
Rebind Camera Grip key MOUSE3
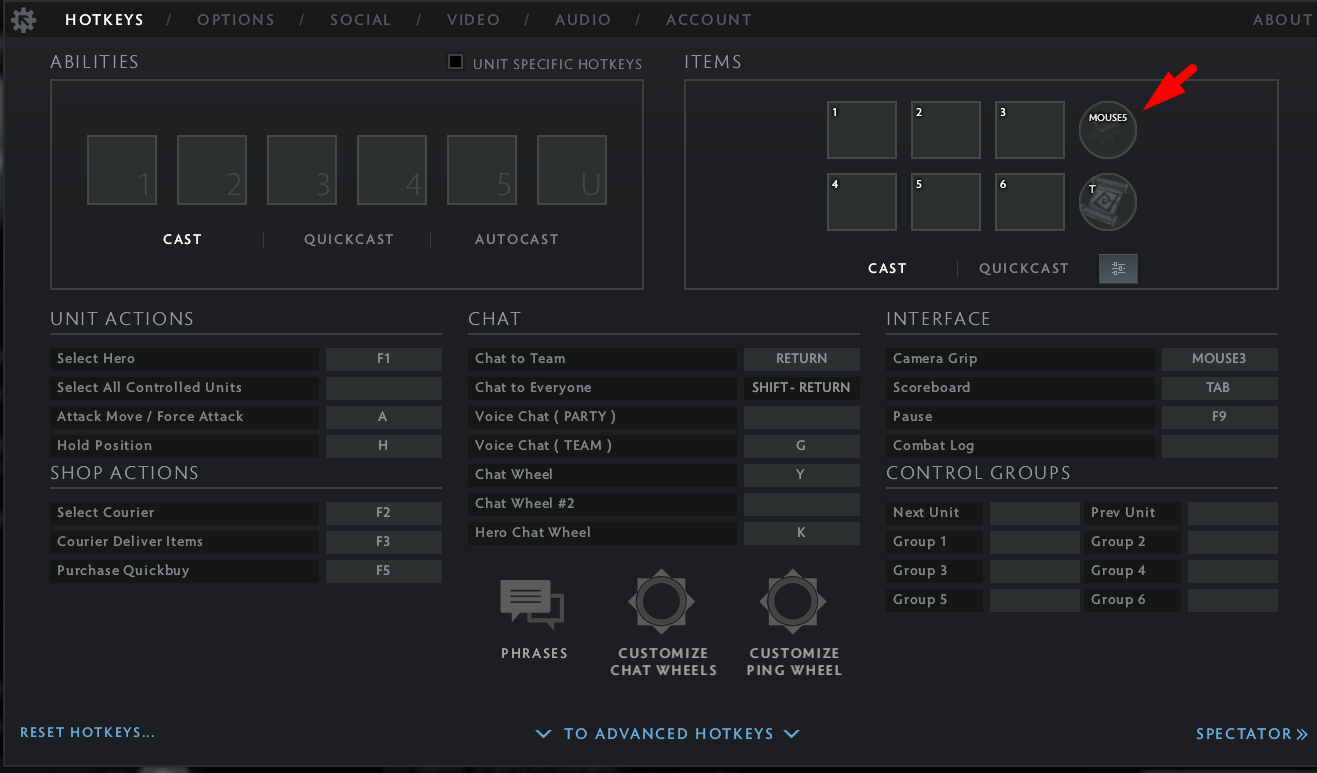(x=1220, y=359)
